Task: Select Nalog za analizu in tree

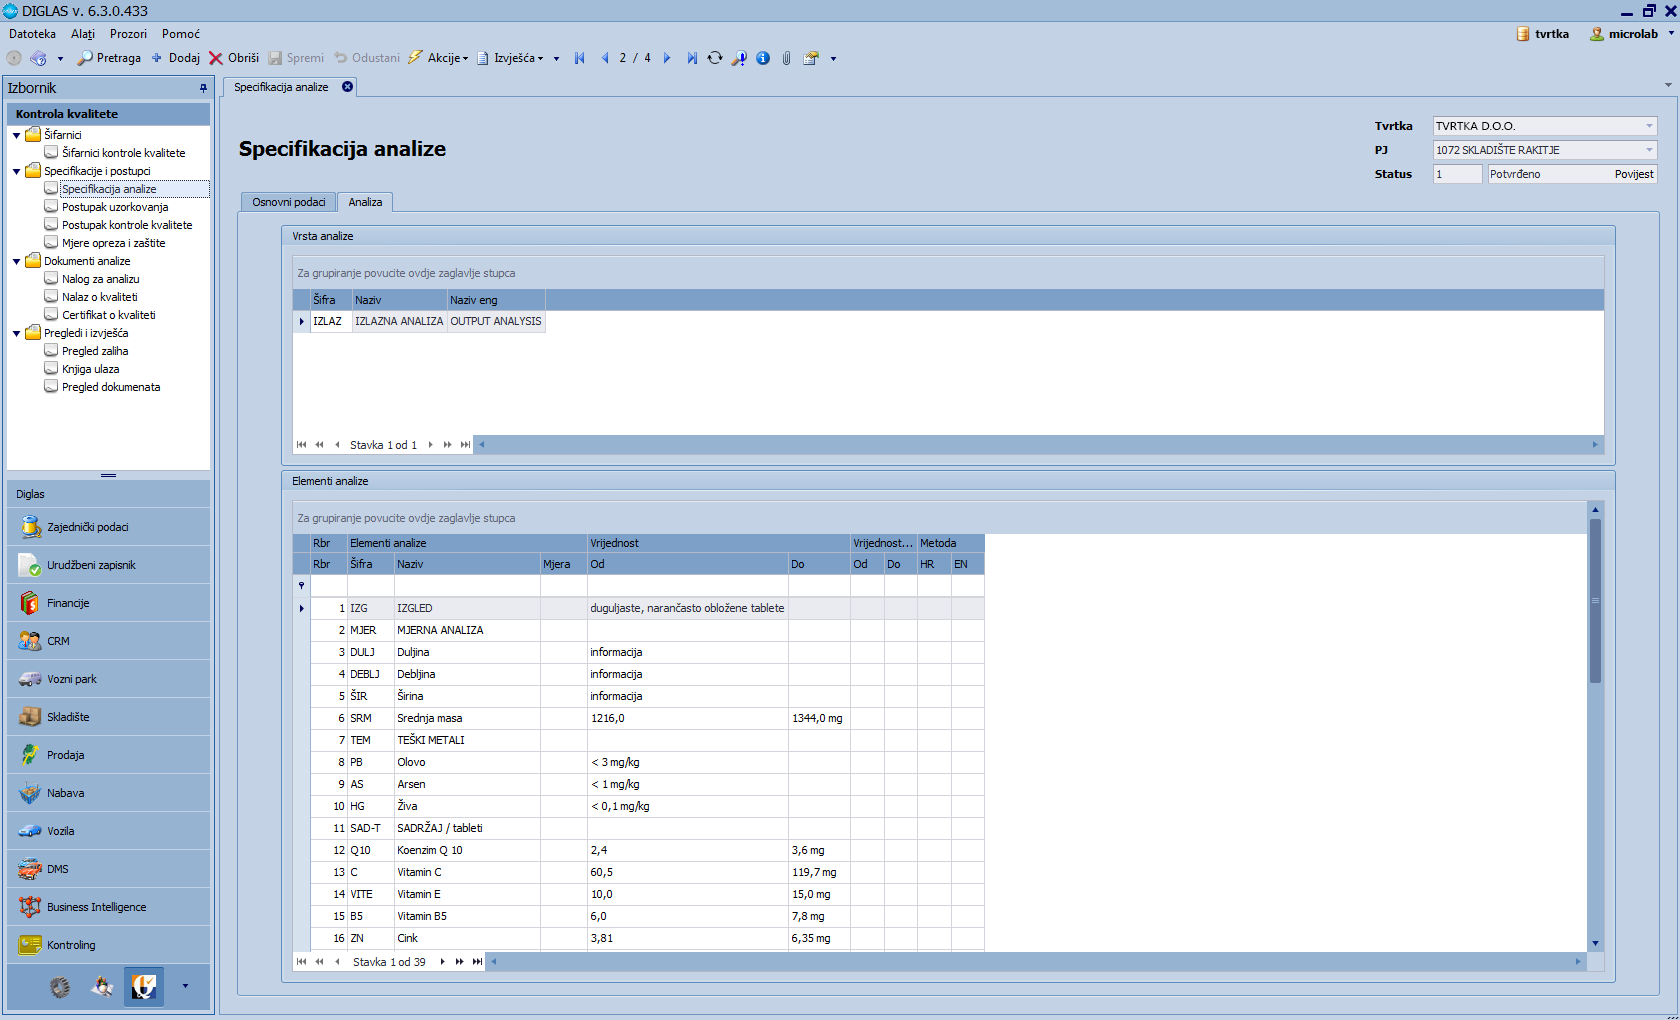Action: [100, 279]
